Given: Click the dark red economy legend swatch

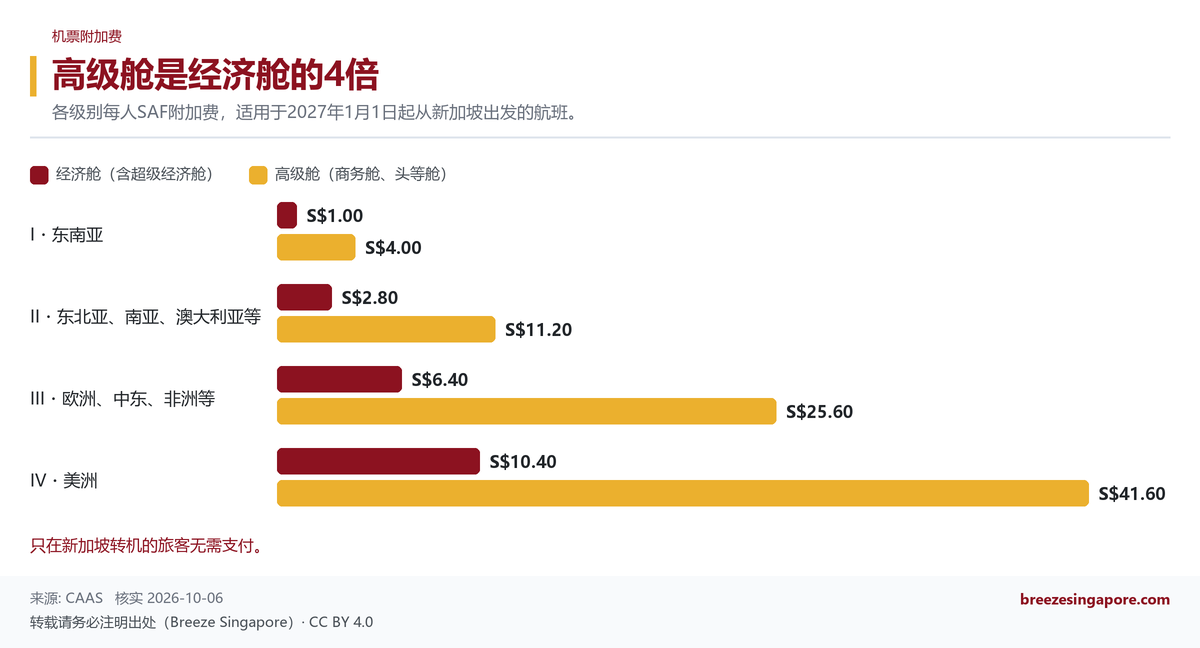Looking at the screenshot, I should (x=39, y=174).
